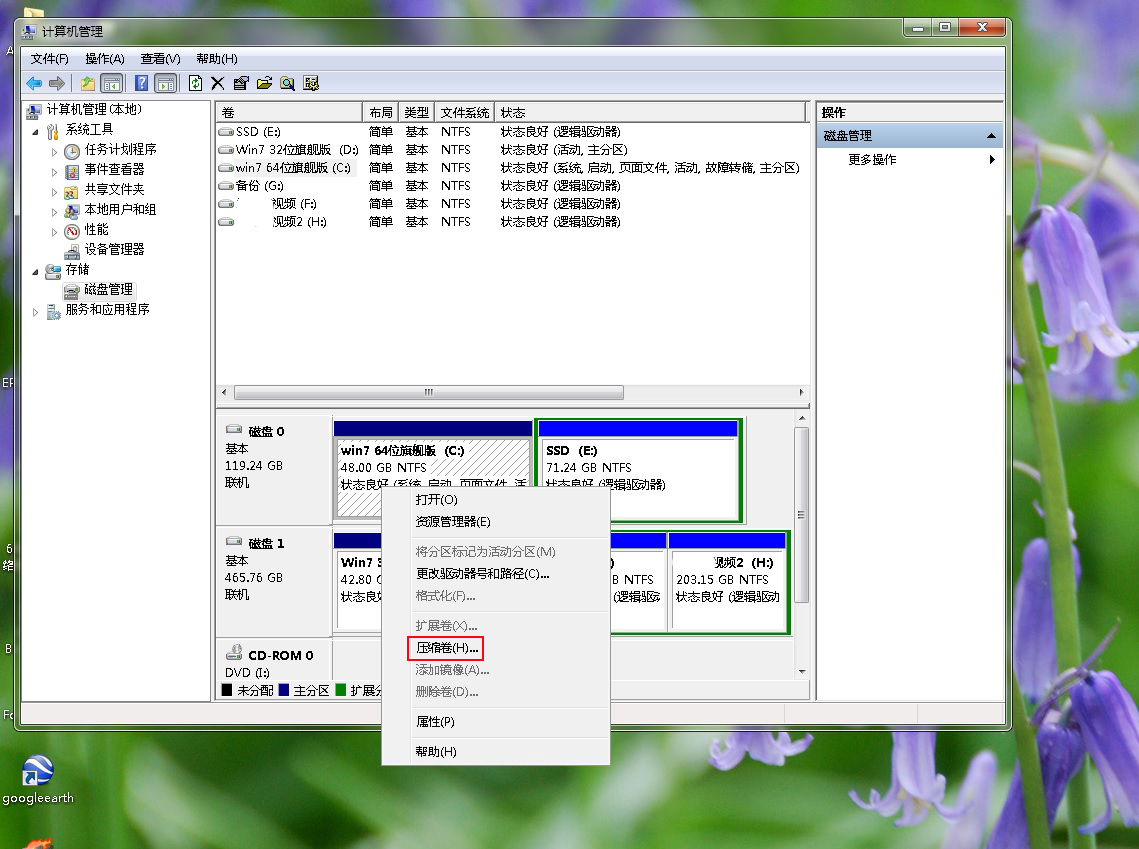The width and height of the screenshot is (1139, 849).
Task: Toggle the Show/Hide action pane toolbar icon
Action: click(x=166, y=83)
